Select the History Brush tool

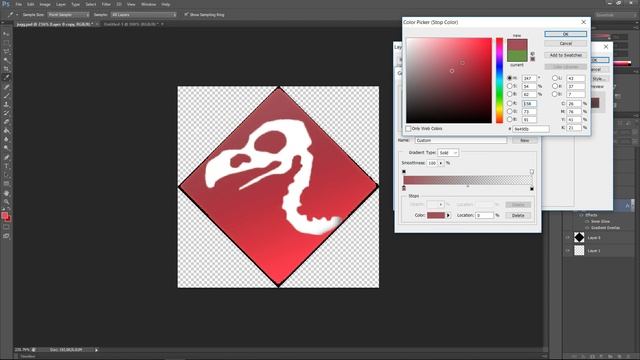[6, 113]
